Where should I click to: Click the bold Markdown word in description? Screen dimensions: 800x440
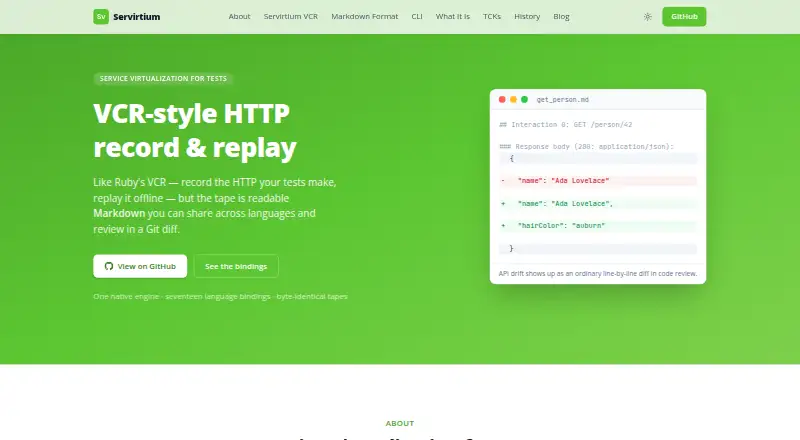(x=119, y=213)
